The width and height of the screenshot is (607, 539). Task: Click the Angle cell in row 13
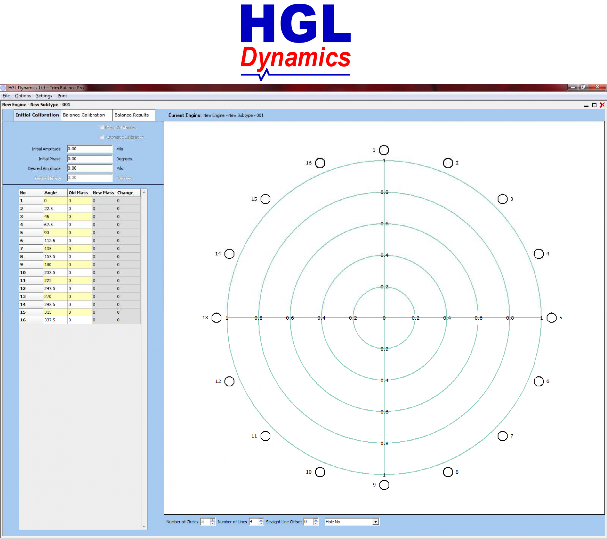click(x=55, y=297)
